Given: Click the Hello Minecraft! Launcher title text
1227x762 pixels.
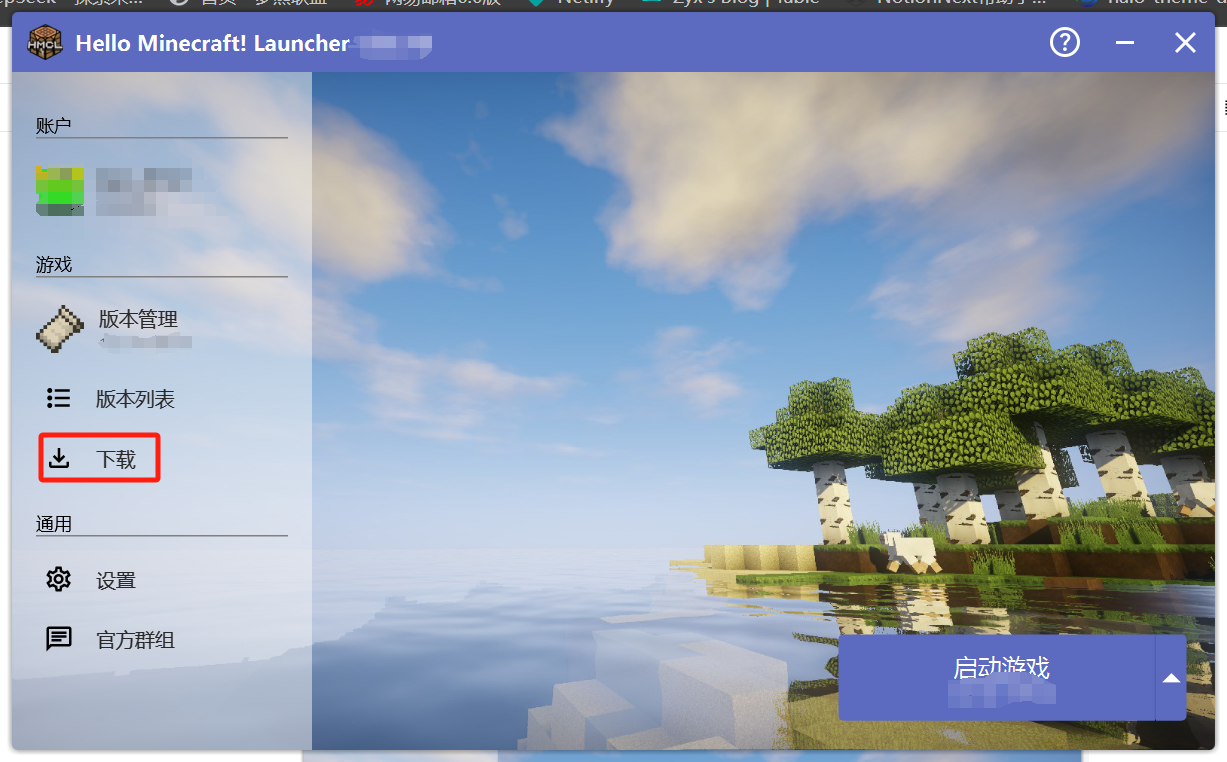Looking at the screenshot, I should [x=212, y=43].
